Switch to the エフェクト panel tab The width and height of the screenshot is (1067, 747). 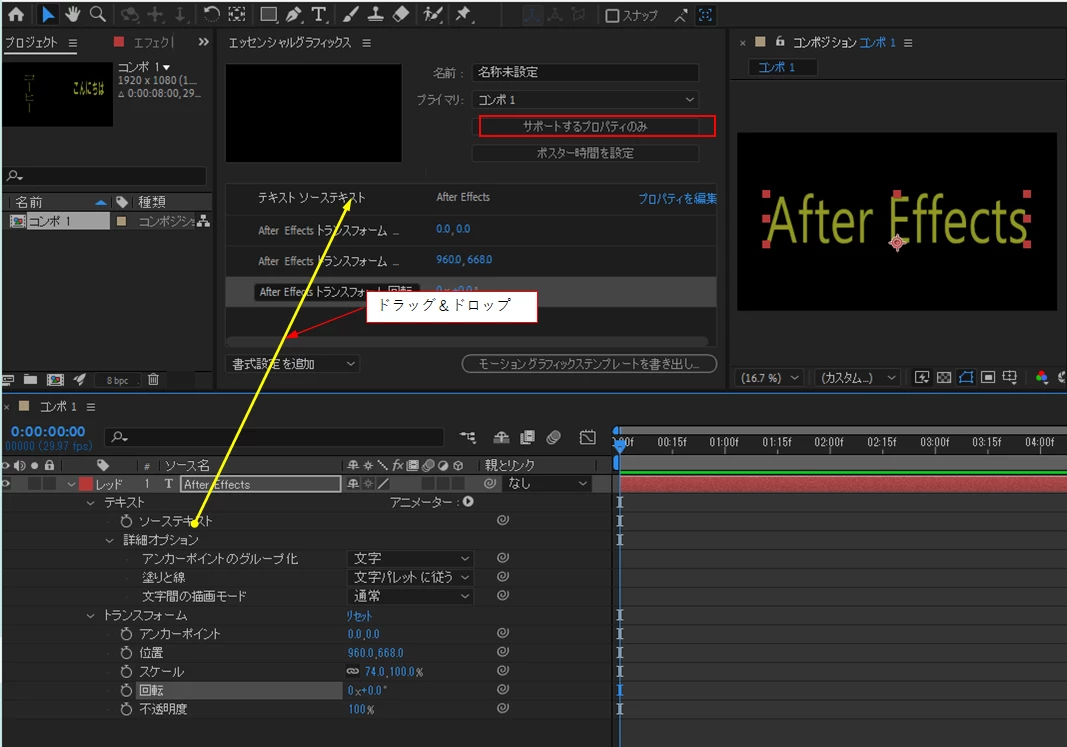[x=153, y=42]
